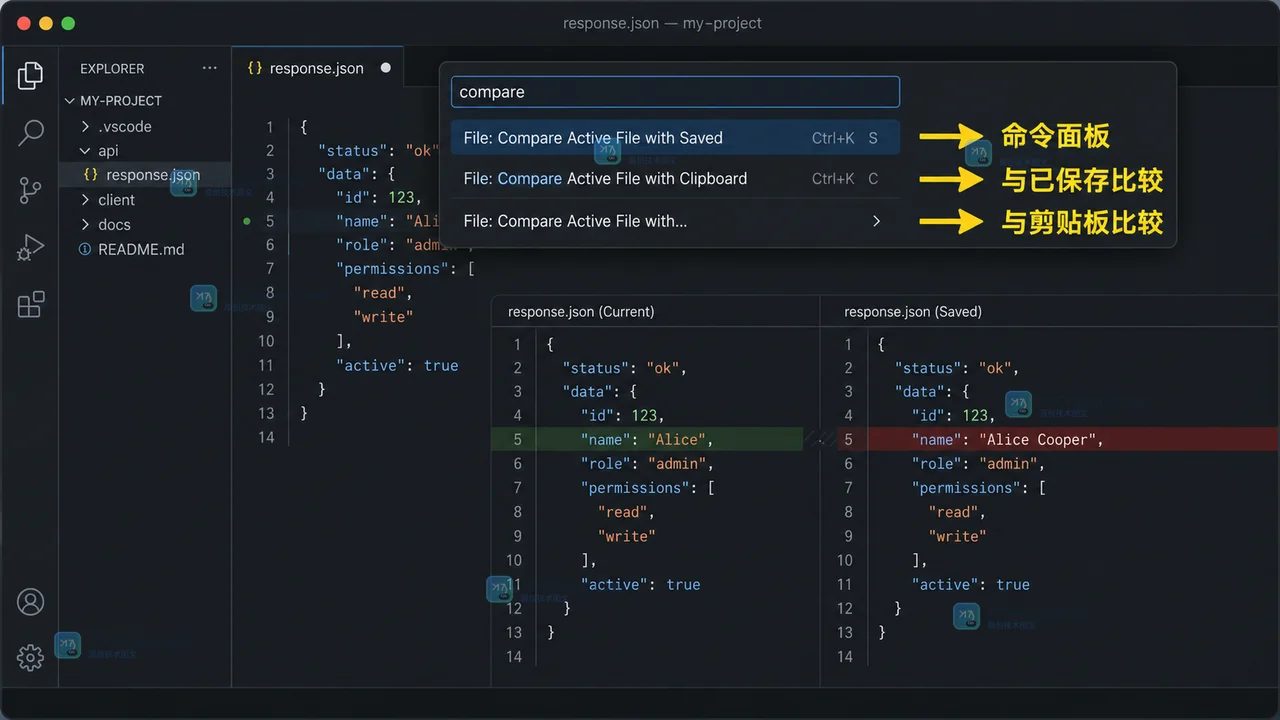Click the unsaved dot on response.json tab
Viewport: 1280px width, 720px height.
coord(385,69)
